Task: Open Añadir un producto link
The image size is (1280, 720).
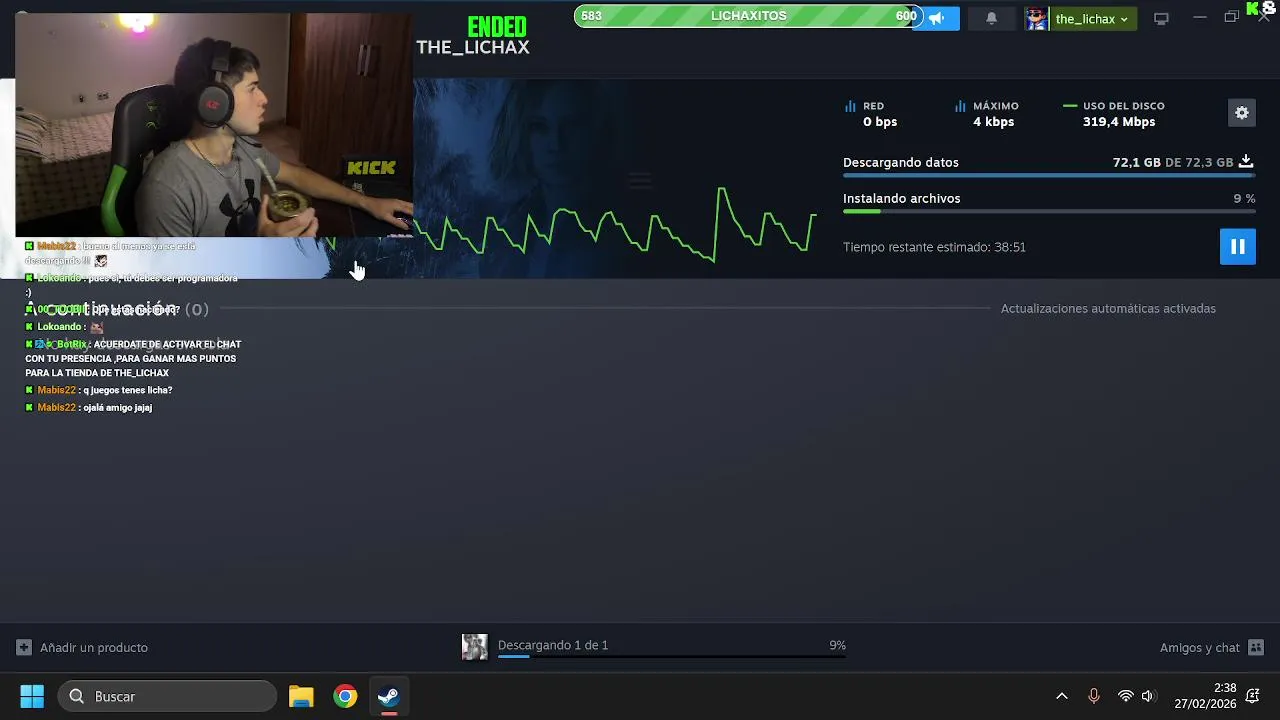Action: [x=94, y=648]
